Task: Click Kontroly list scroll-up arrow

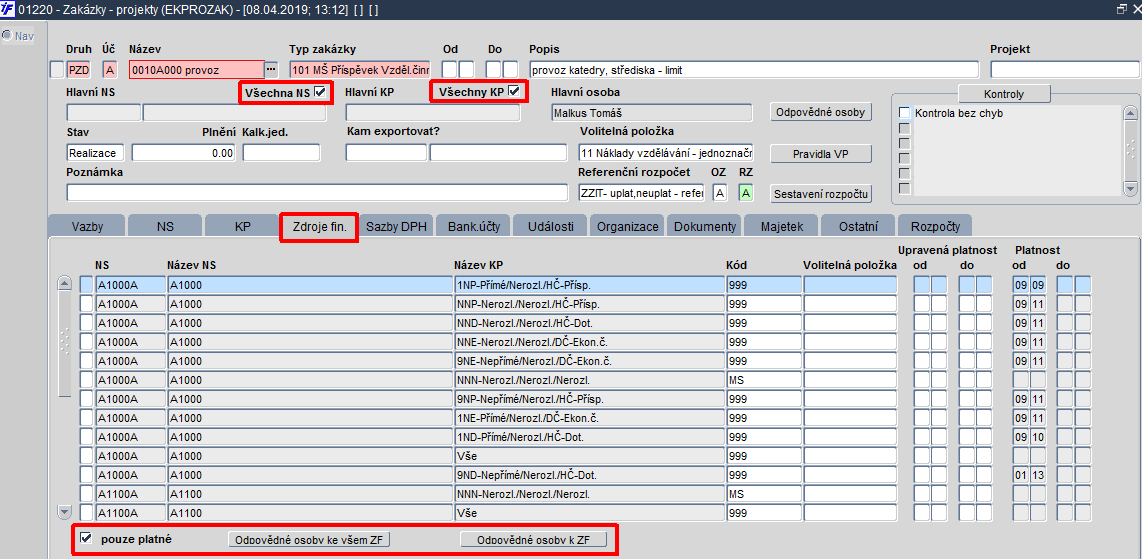Action: (1130, 113)
